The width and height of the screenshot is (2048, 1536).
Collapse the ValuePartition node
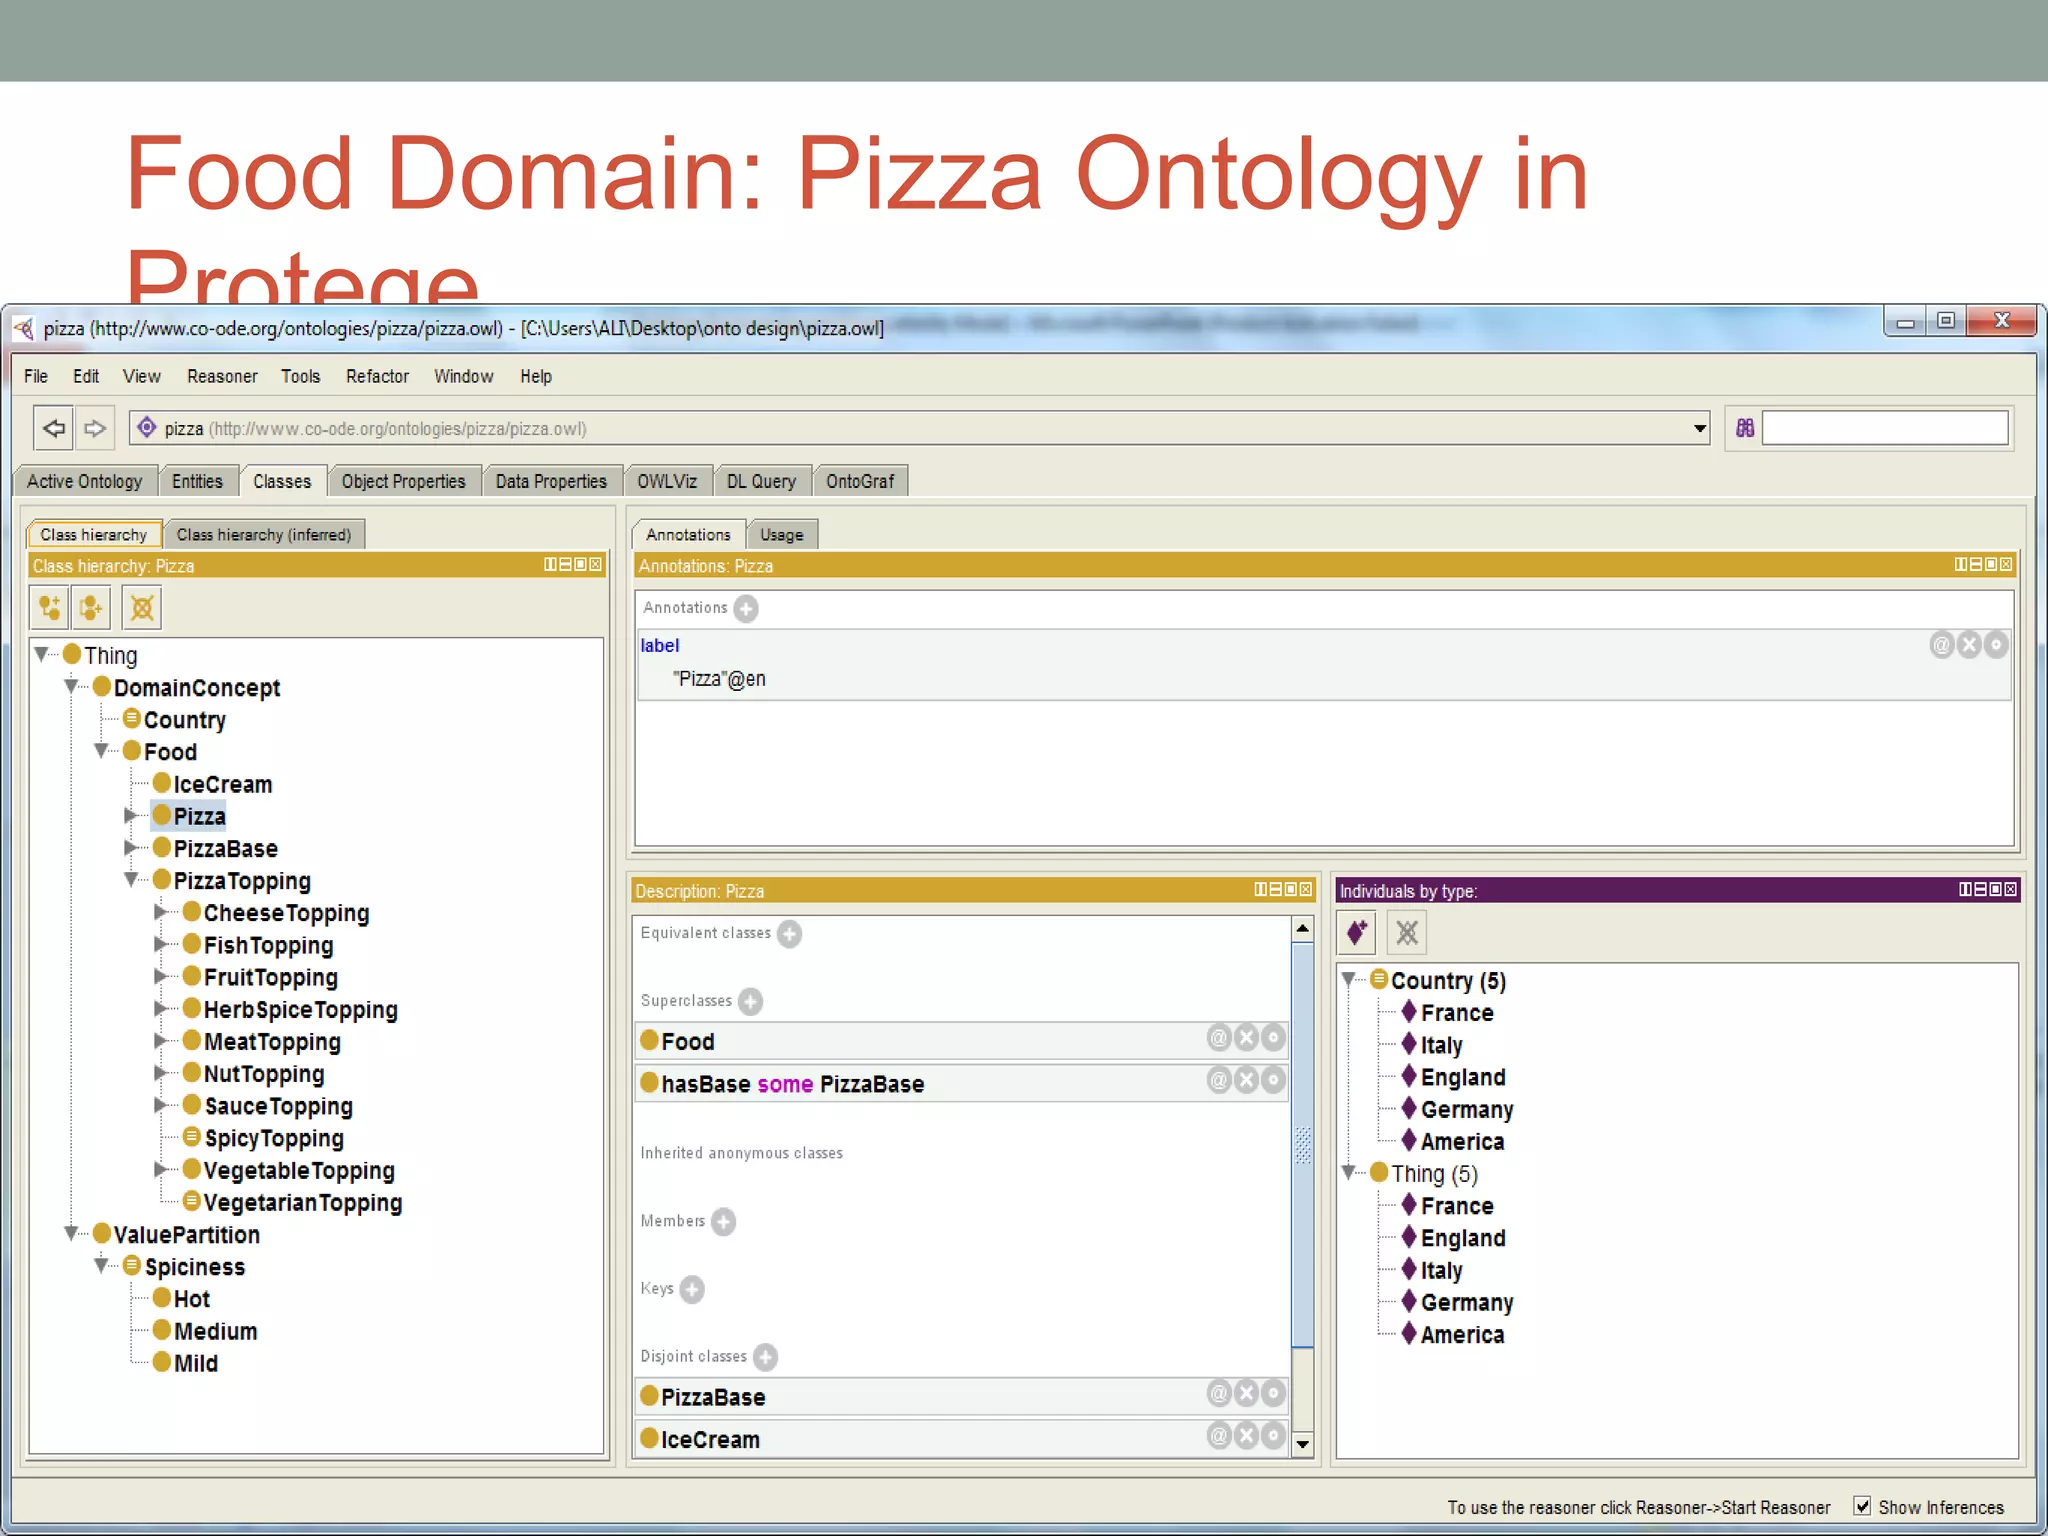pyautogui.click(x=71, y=1234)
